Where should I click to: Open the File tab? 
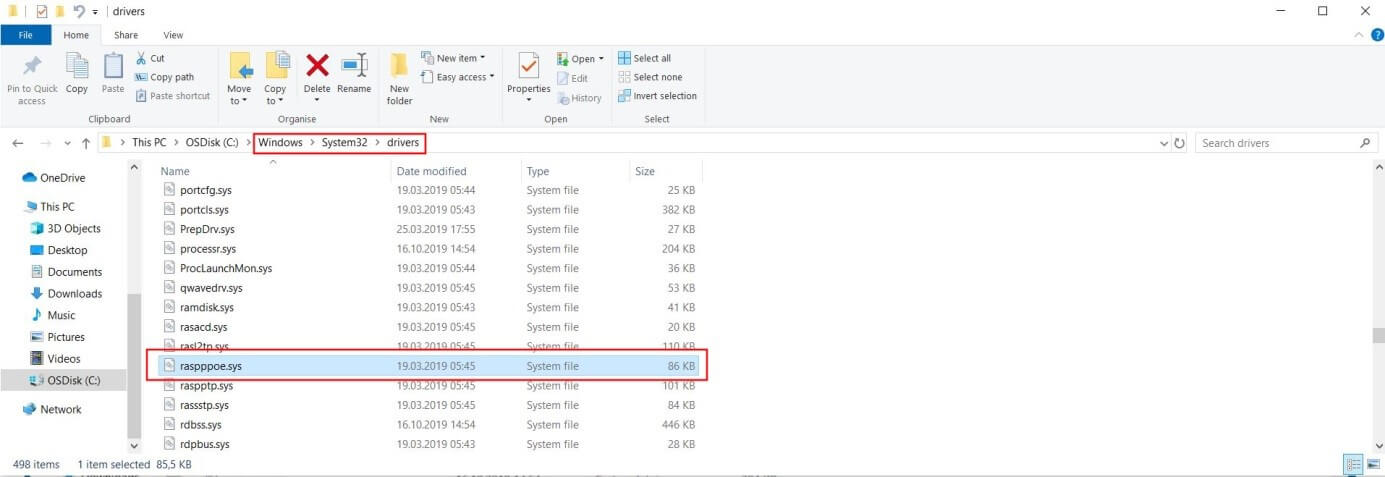(x=26, y=35)
